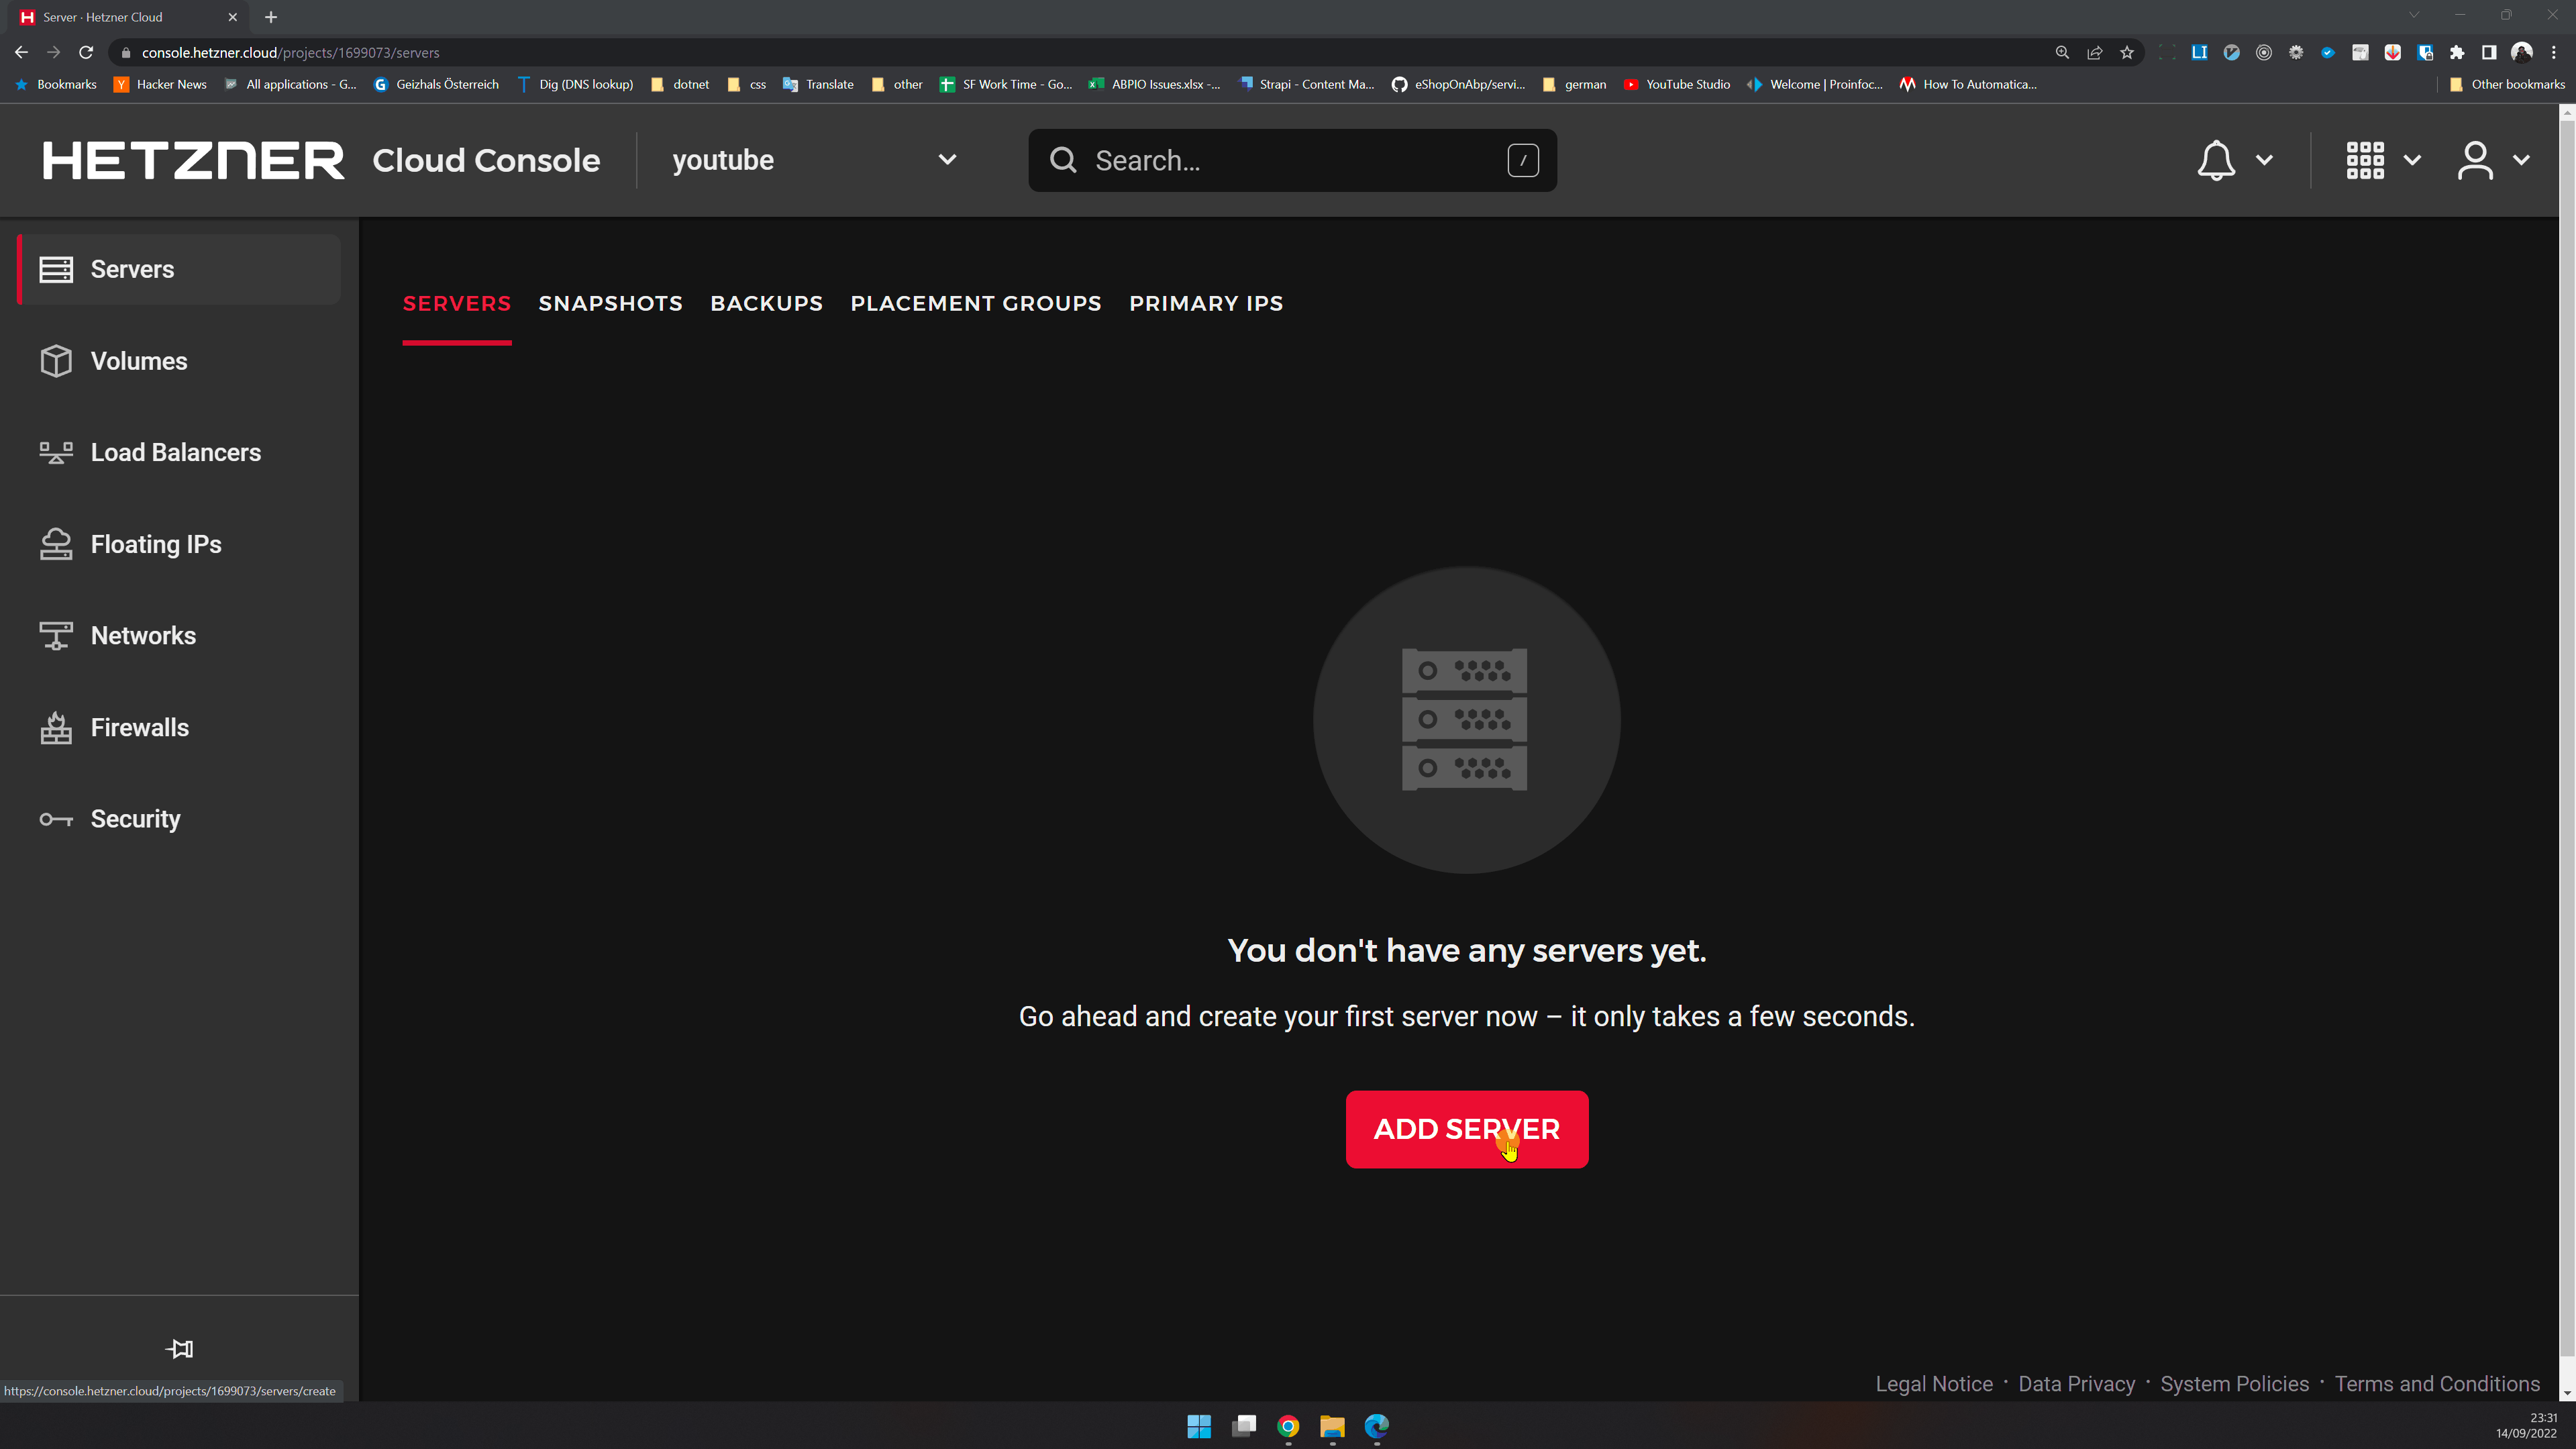Click the sidebar pin icon at bottom
The height and width of the screenshot is (1449, 2576).
click(179, 1349)
